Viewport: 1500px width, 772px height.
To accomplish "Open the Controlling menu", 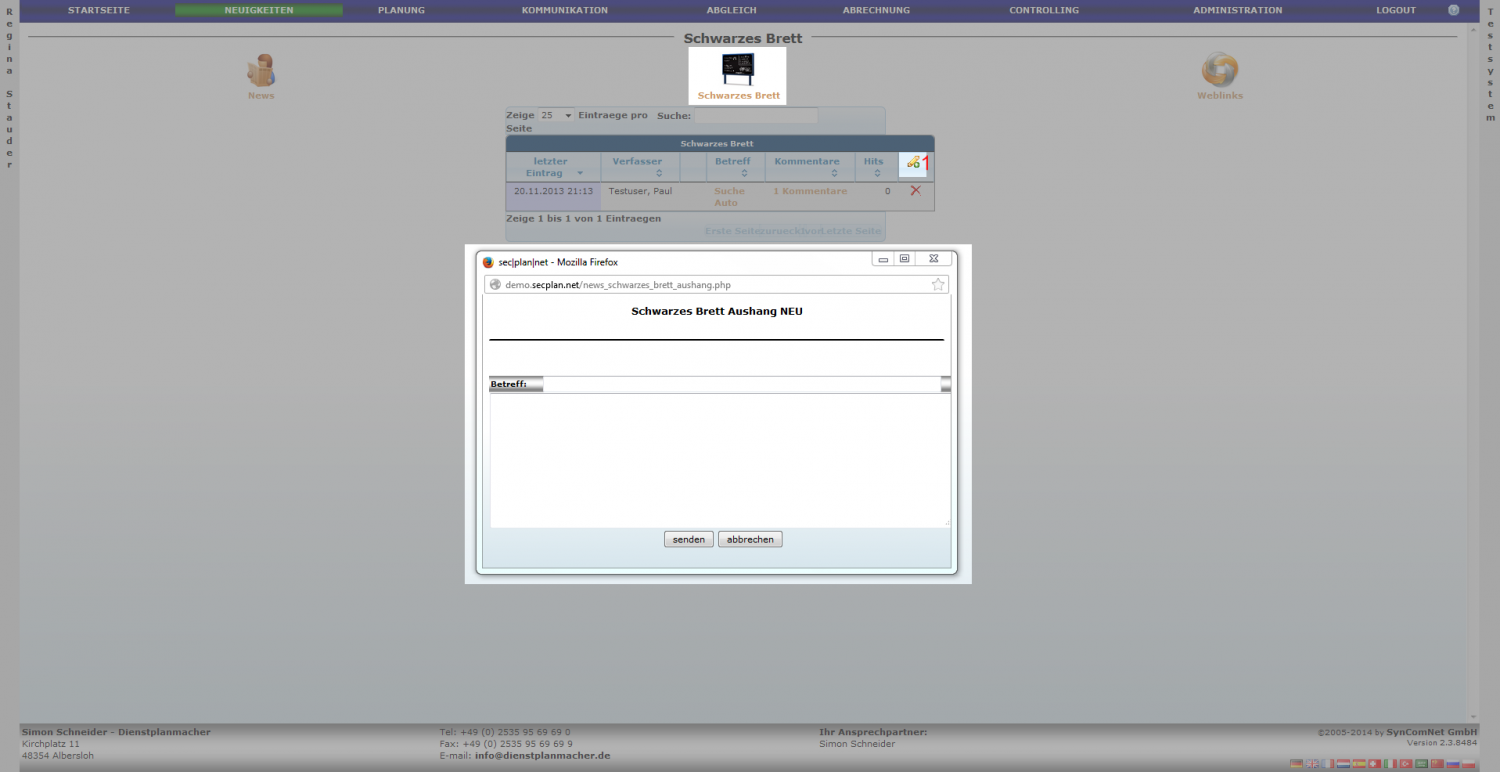I will 1044,10.
